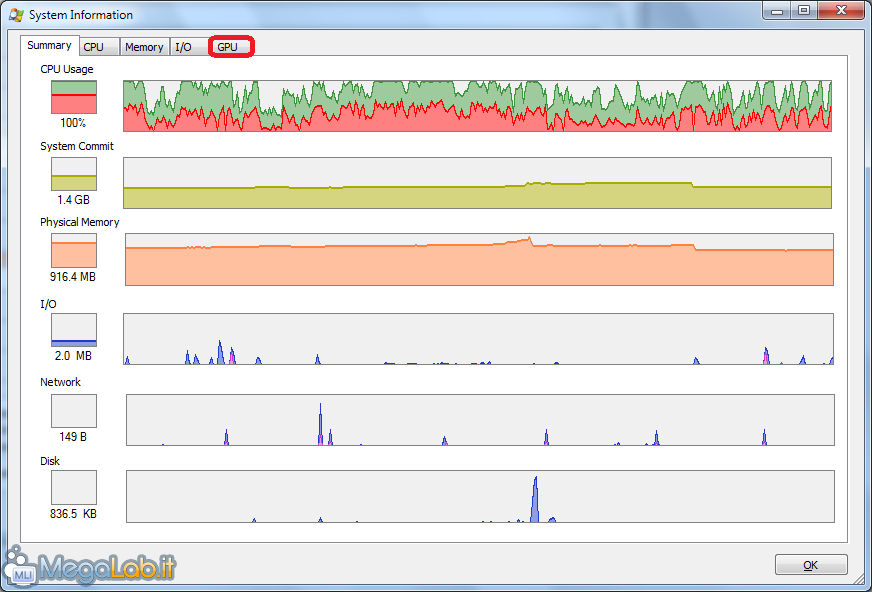
Task: Click the I/O history graph
Action: [x=478, y=339]
